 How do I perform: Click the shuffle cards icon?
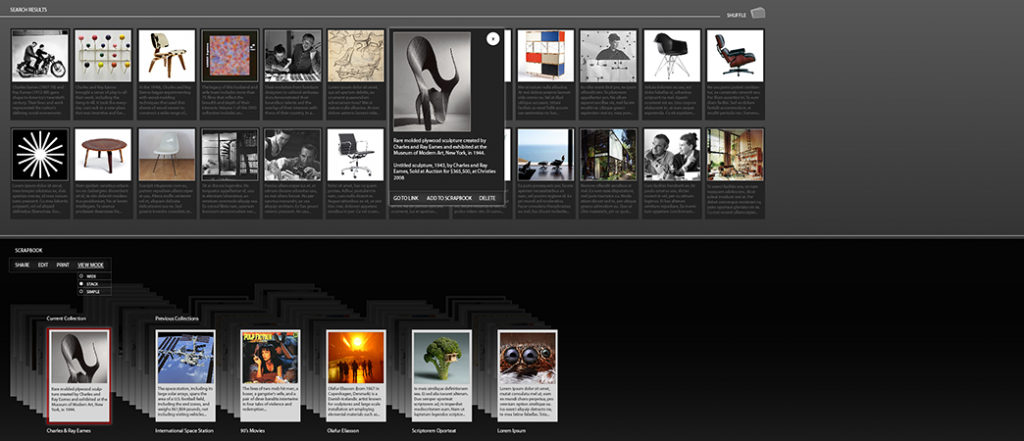coord(758,13)
